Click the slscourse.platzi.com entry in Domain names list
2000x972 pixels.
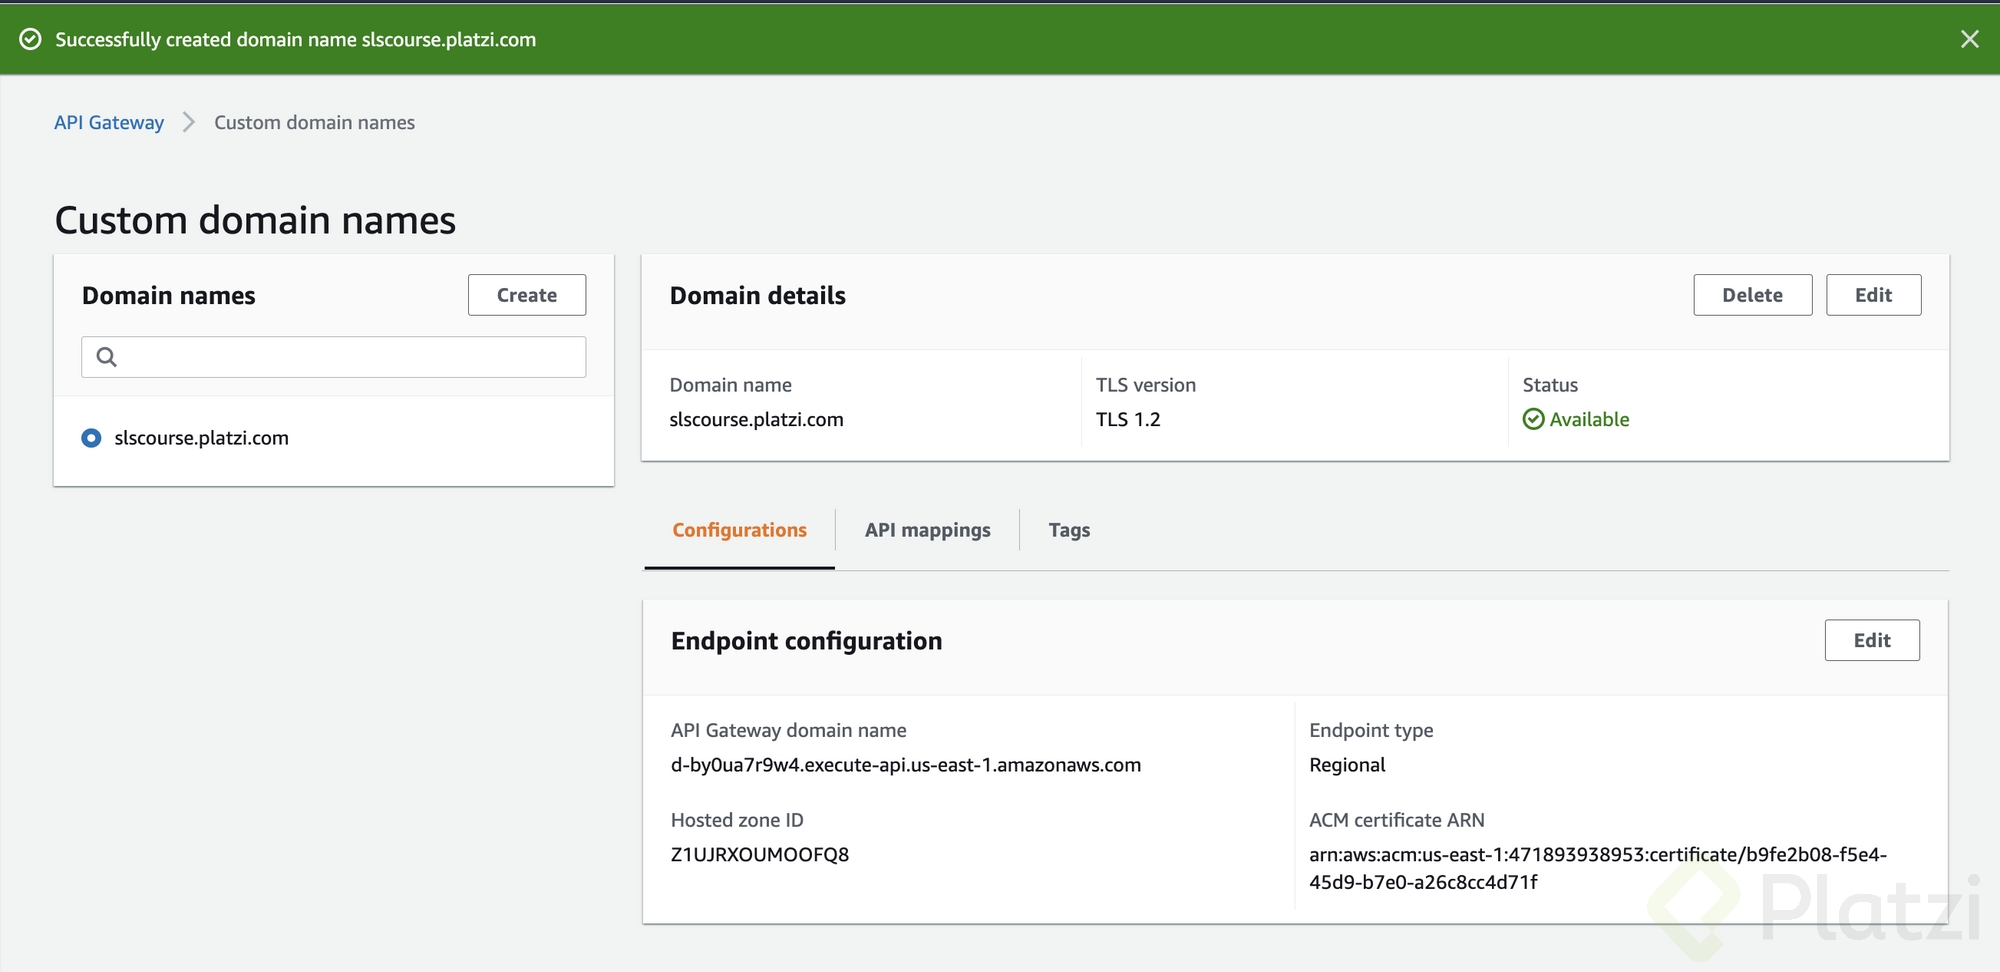pos(201,438)
